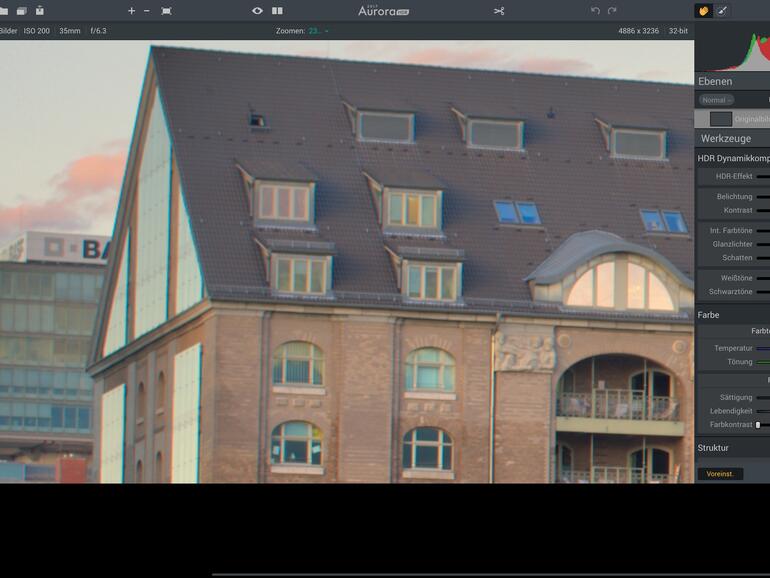This screenshot has width=770, height=578.
Task: Click the 32-bit depth indicator
Action: click(678, 30)
